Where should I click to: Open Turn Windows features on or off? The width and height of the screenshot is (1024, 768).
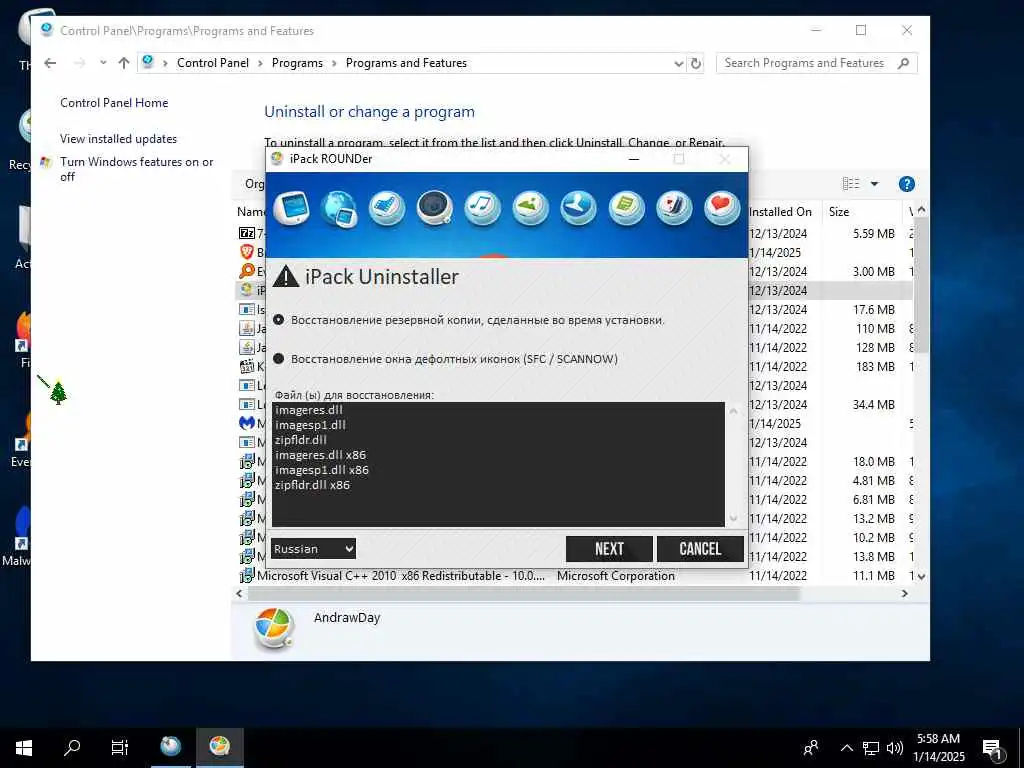(x=136, y=169)
